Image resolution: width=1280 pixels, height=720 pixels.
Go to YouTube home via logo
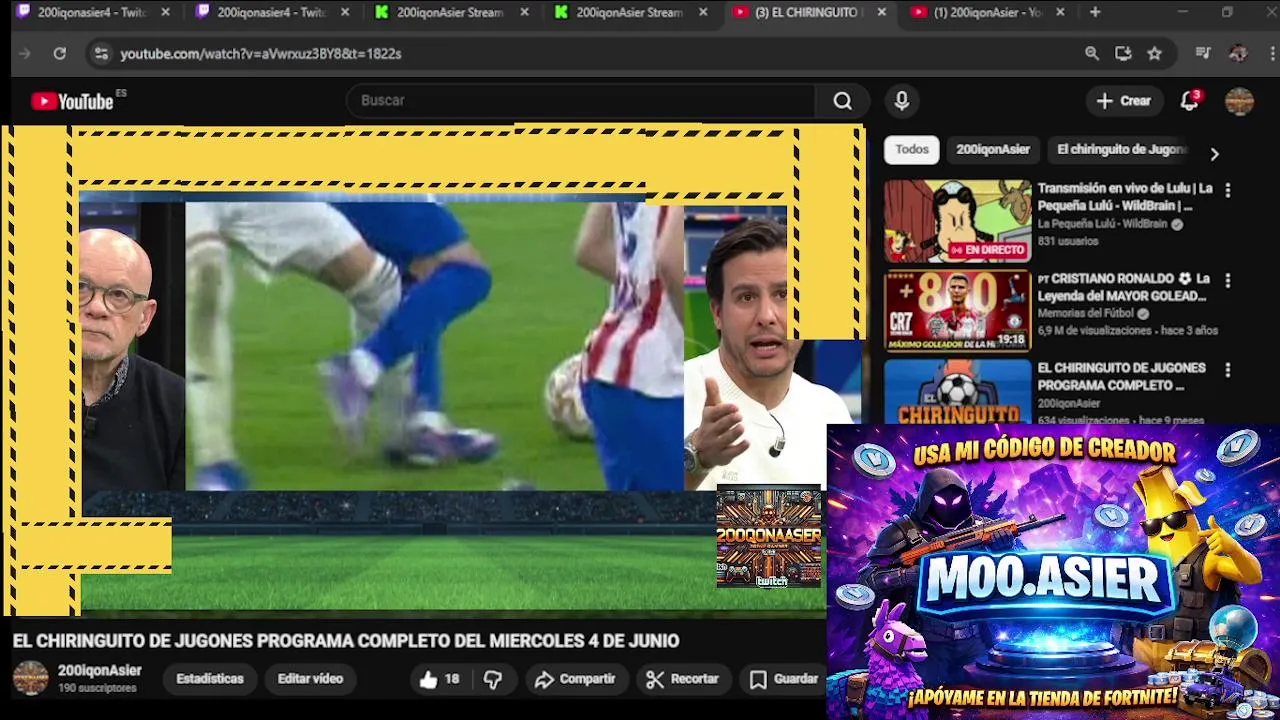tap(72, 101)
